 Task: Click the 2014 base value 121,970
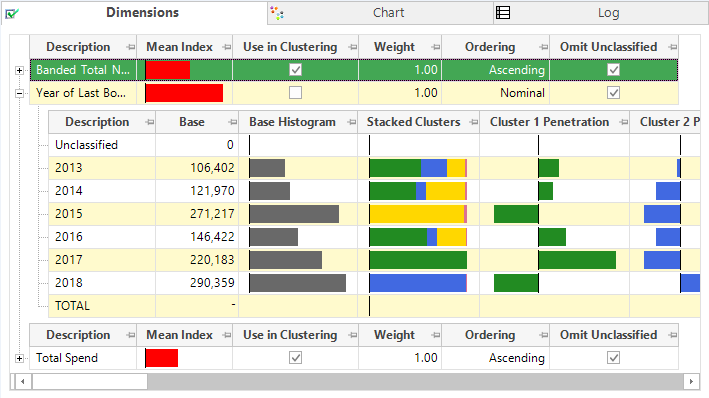(212, 191)
